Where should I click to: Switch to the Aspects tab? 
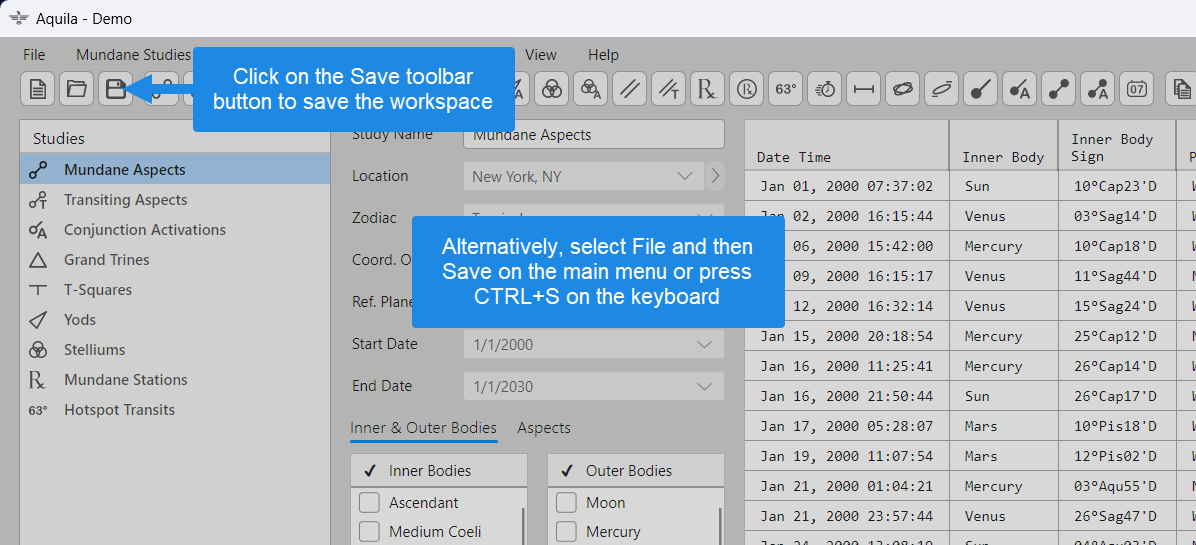(544, 428)
